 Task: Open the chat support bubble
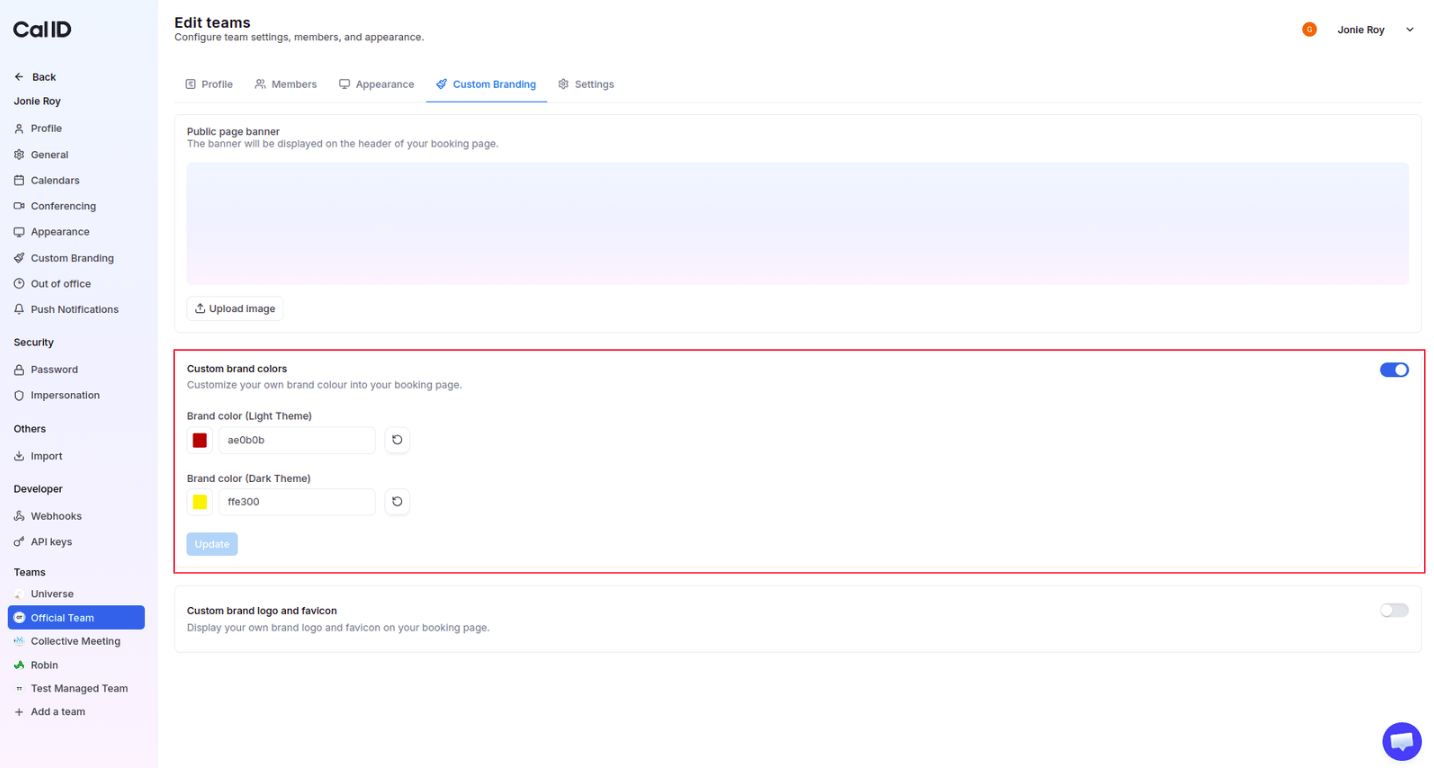[x=1402, y=742]
